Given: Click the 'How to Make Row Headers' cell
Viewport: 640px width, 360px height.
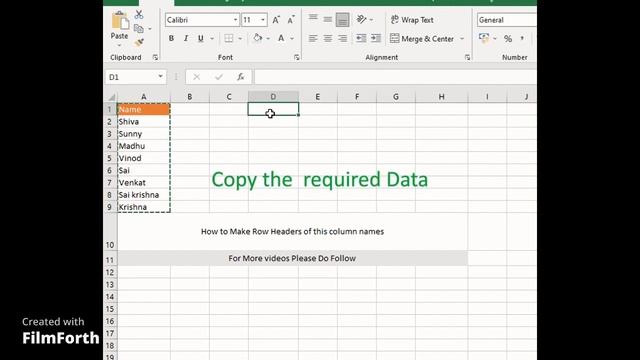Looking at the screenshot, I should 292,231.
